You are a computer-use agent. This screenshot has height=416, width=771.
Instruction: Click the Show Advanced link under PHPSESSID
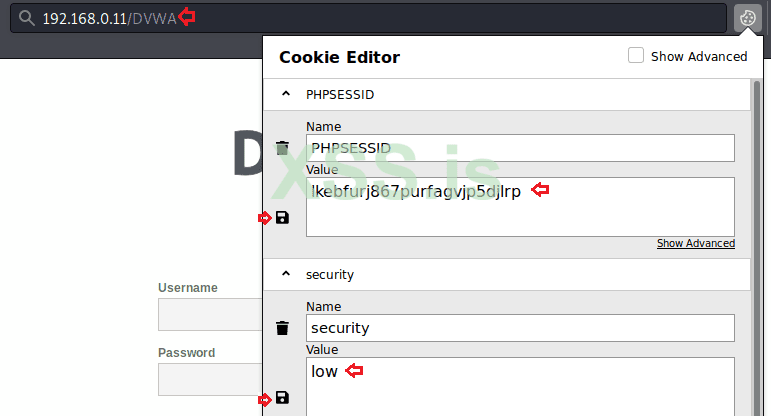[x=695, y=244]
